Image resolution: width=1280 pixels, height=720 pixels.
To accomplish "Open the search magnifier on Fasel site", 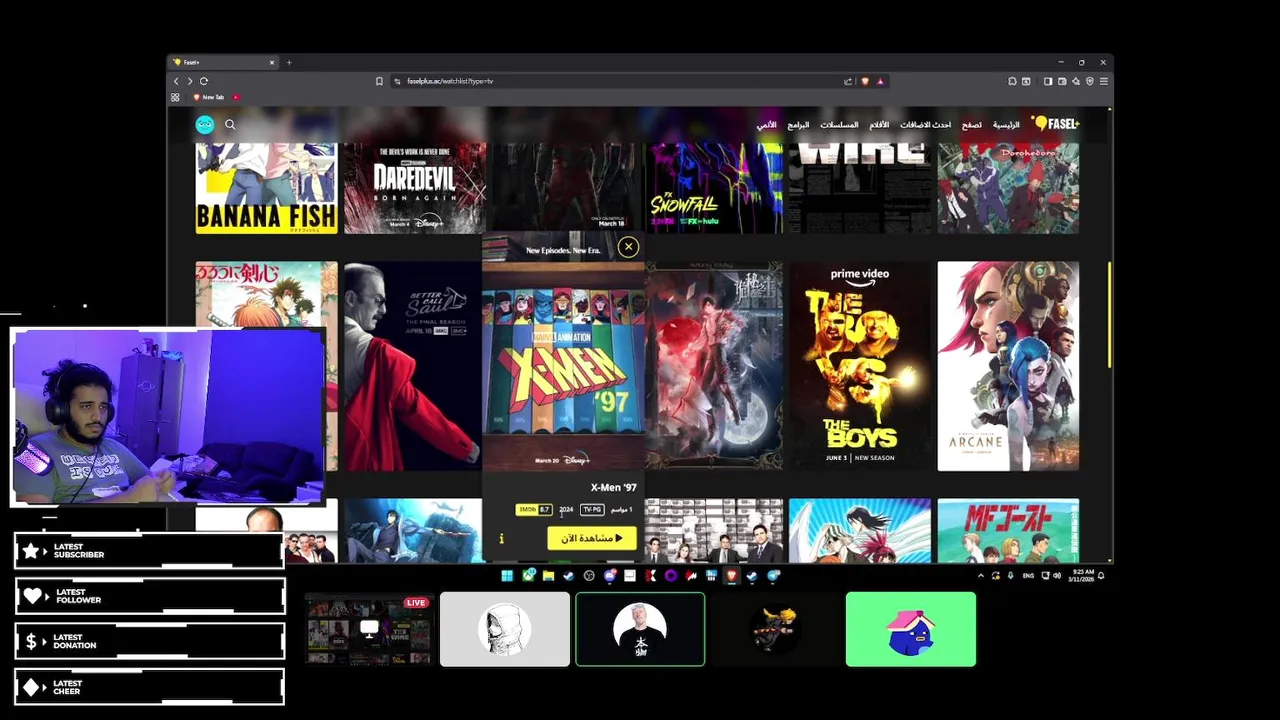I will click(230, 125).
